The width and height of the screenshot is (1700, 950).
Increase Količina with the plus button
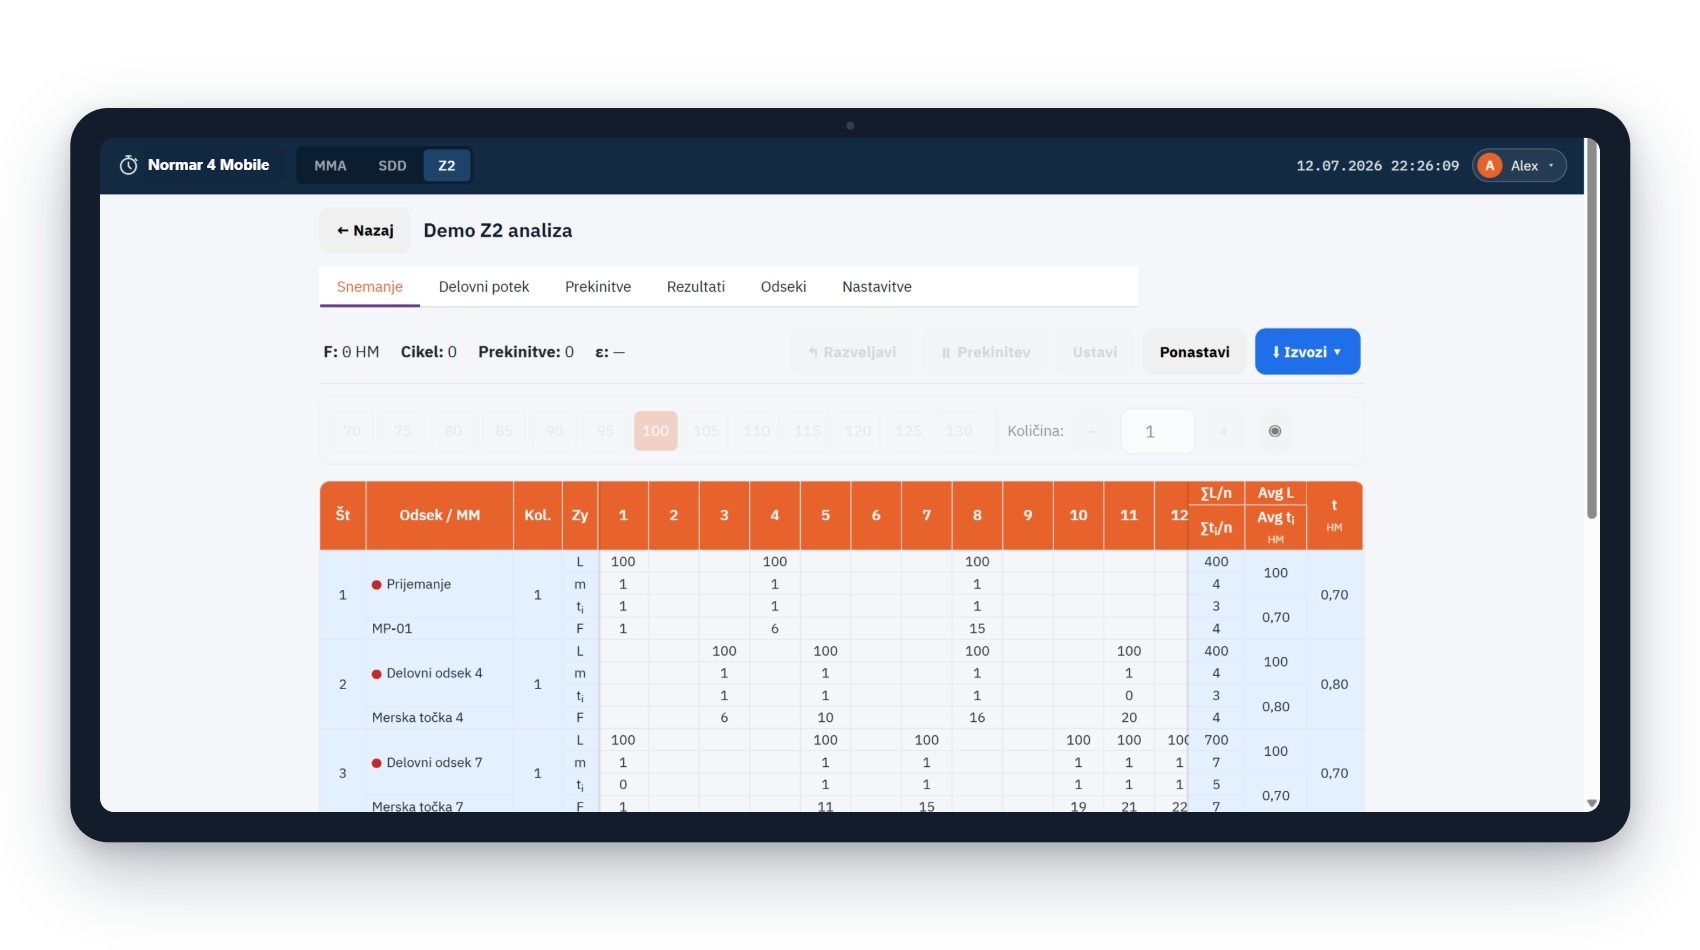click(1224, 431)
